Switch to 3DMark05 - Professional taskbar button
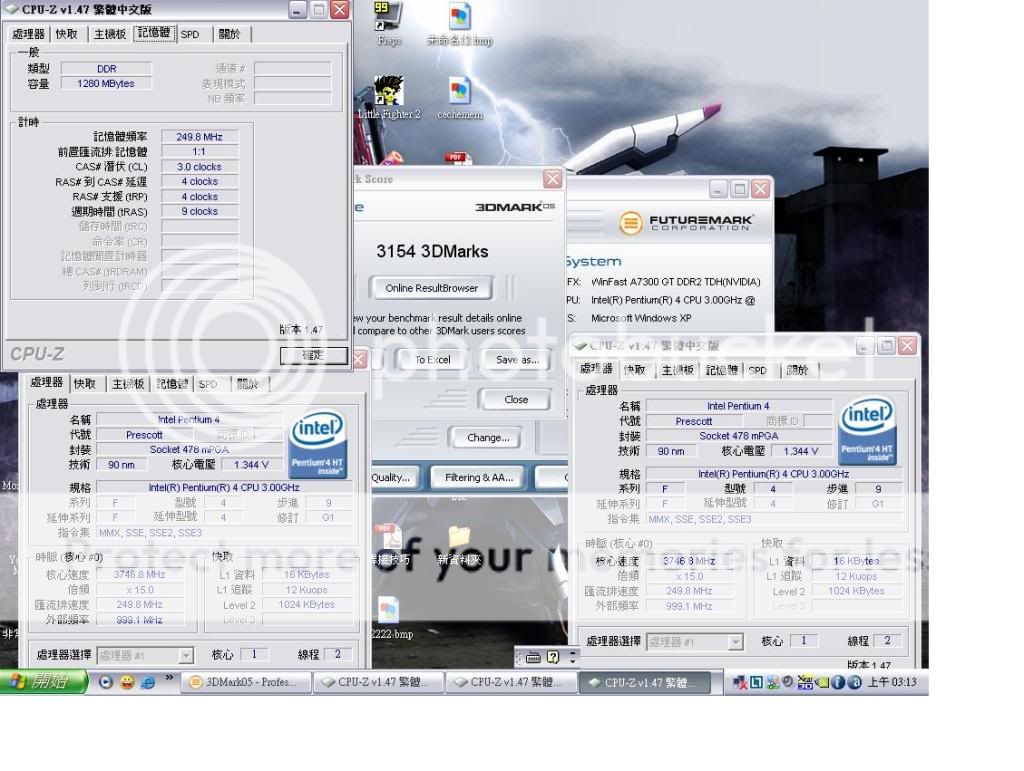The height and width of the screenshot is (771, 1024). 246,682
